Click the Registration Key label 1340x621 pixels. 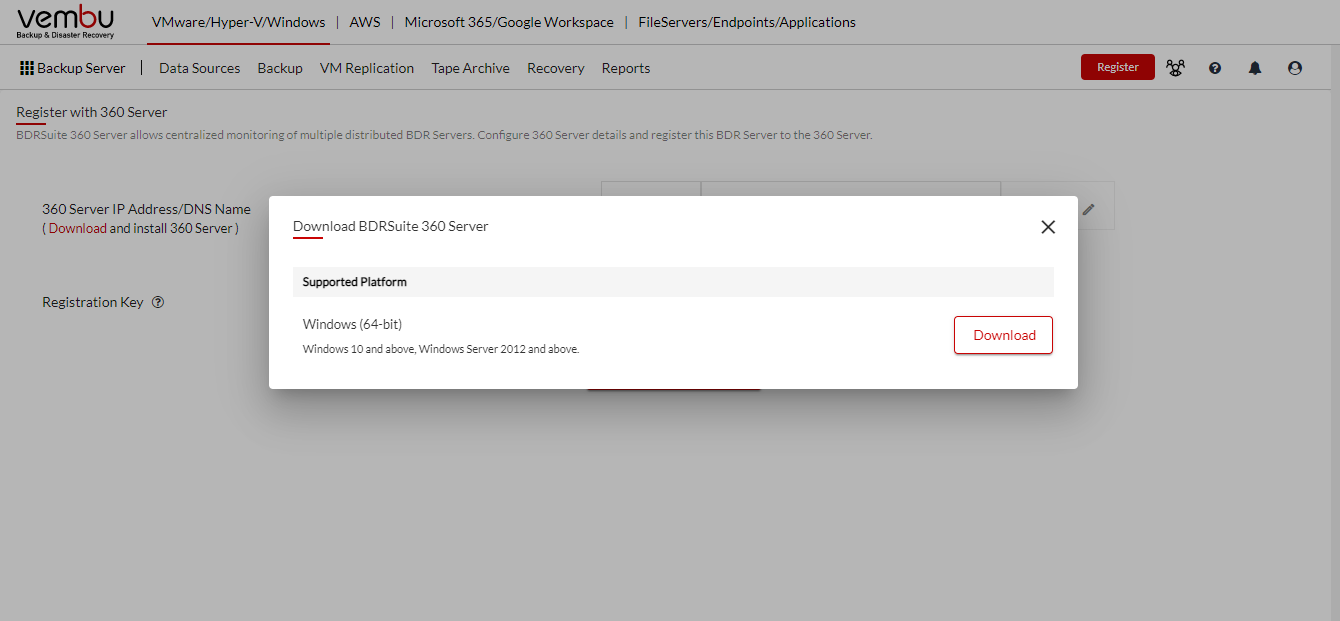(93, 302)
